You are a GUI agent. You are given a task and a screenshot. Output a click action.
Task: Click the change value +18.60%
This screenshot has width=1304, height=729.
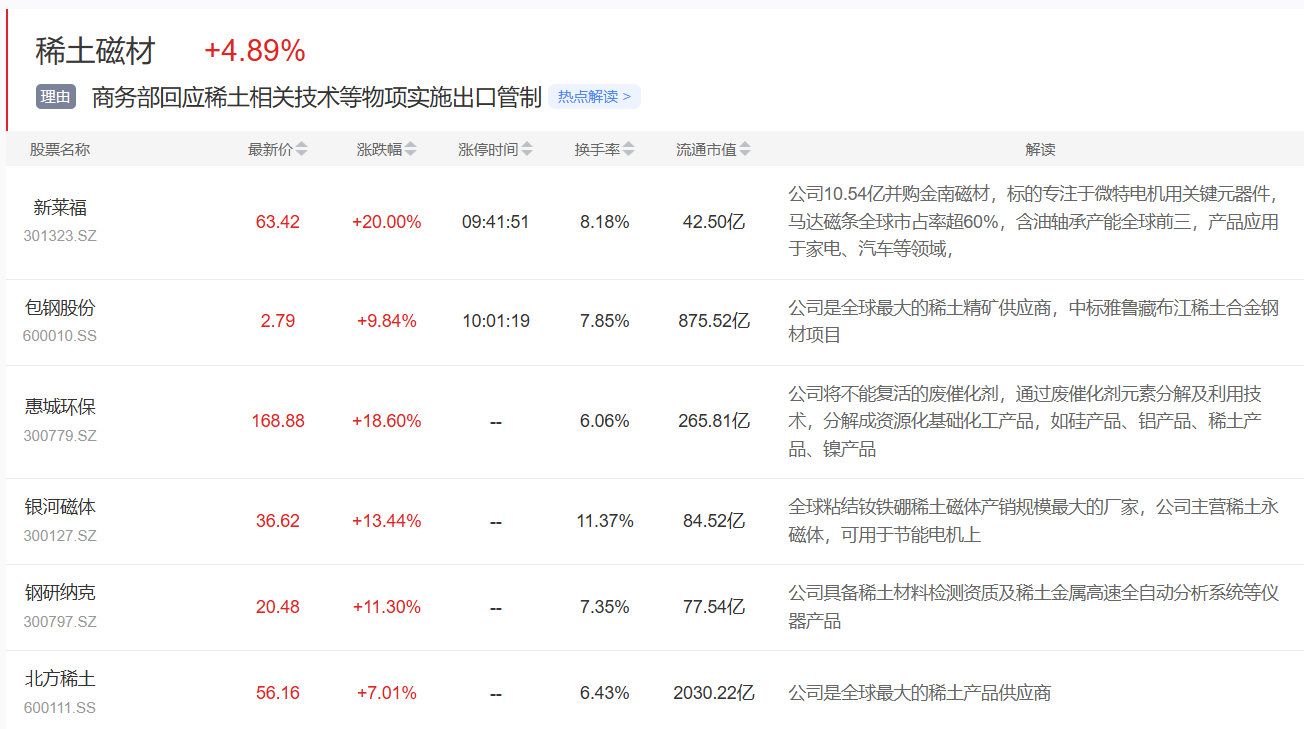[x=387, y=421]
